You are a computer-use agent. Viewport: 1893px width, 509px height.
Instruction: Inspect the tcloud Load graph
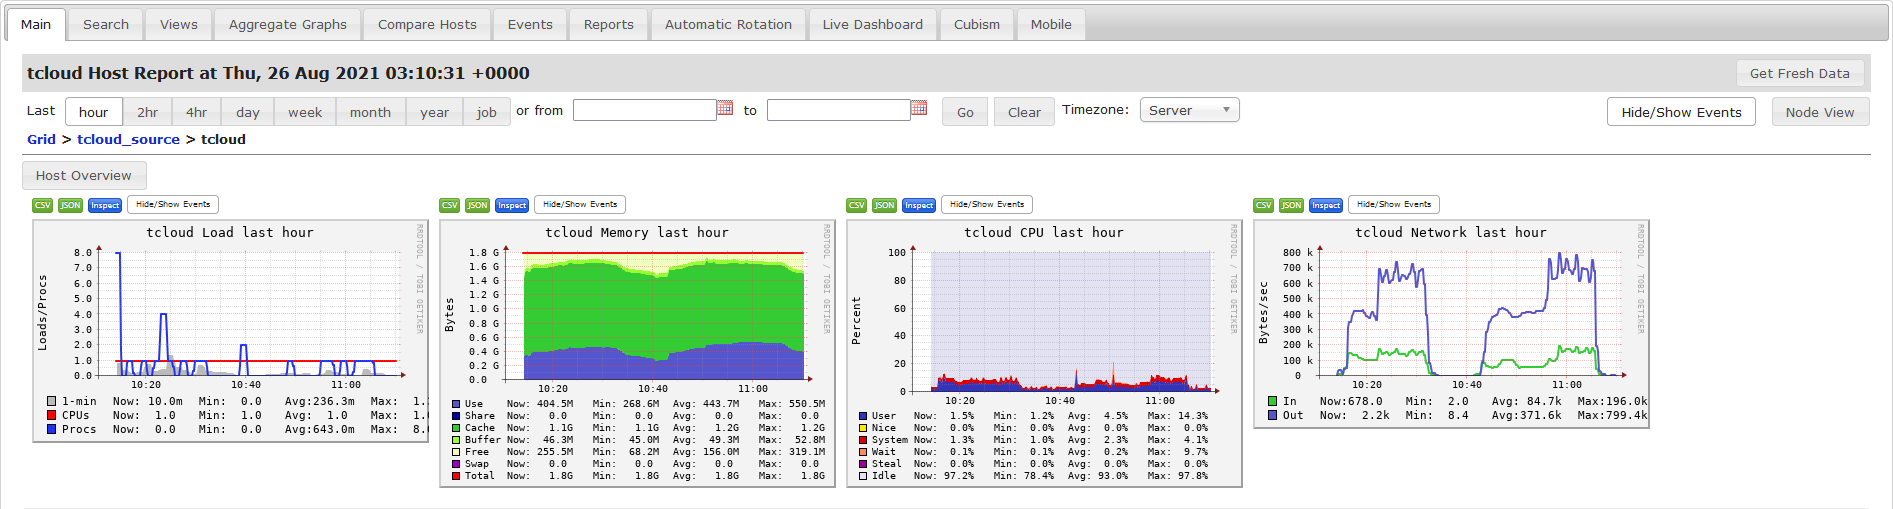click(105, 205)
